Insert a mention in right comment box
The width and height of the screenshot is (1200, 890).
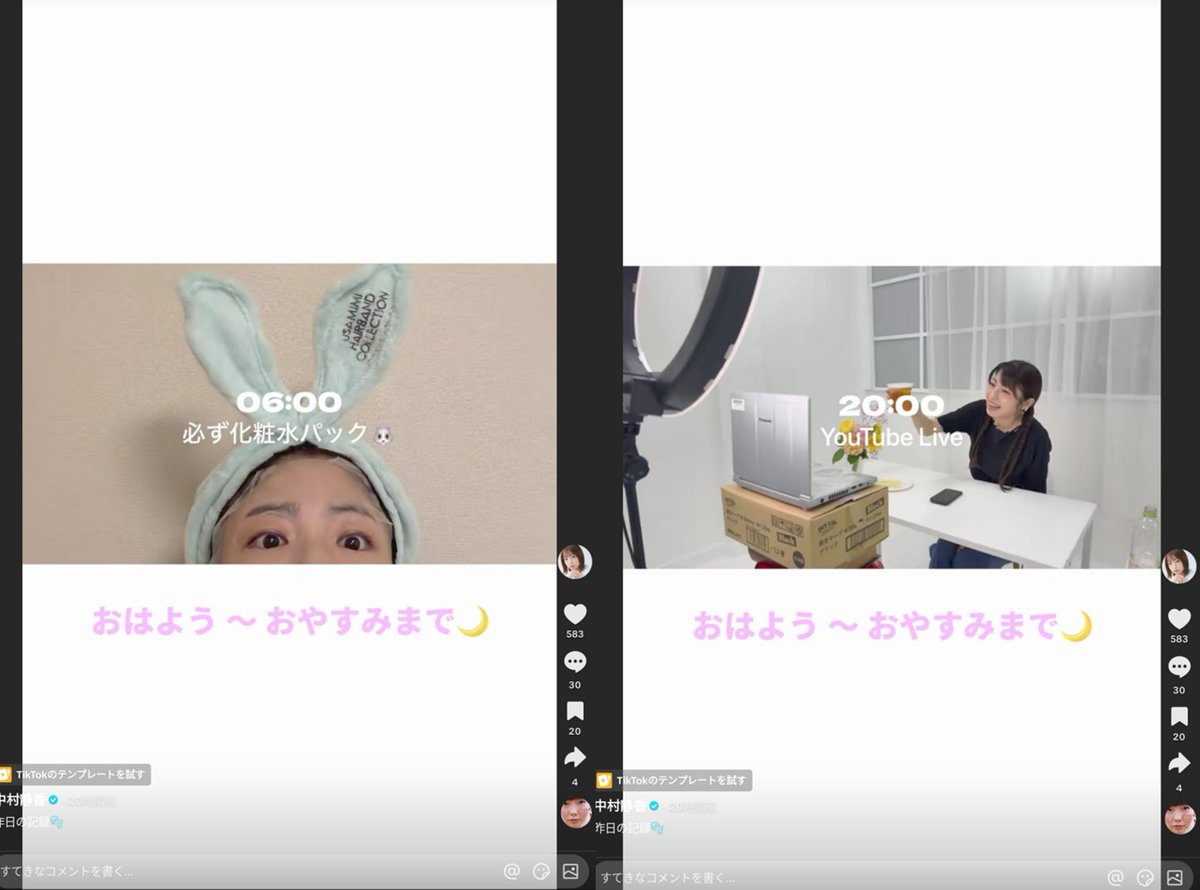[x=1116, y=877]
